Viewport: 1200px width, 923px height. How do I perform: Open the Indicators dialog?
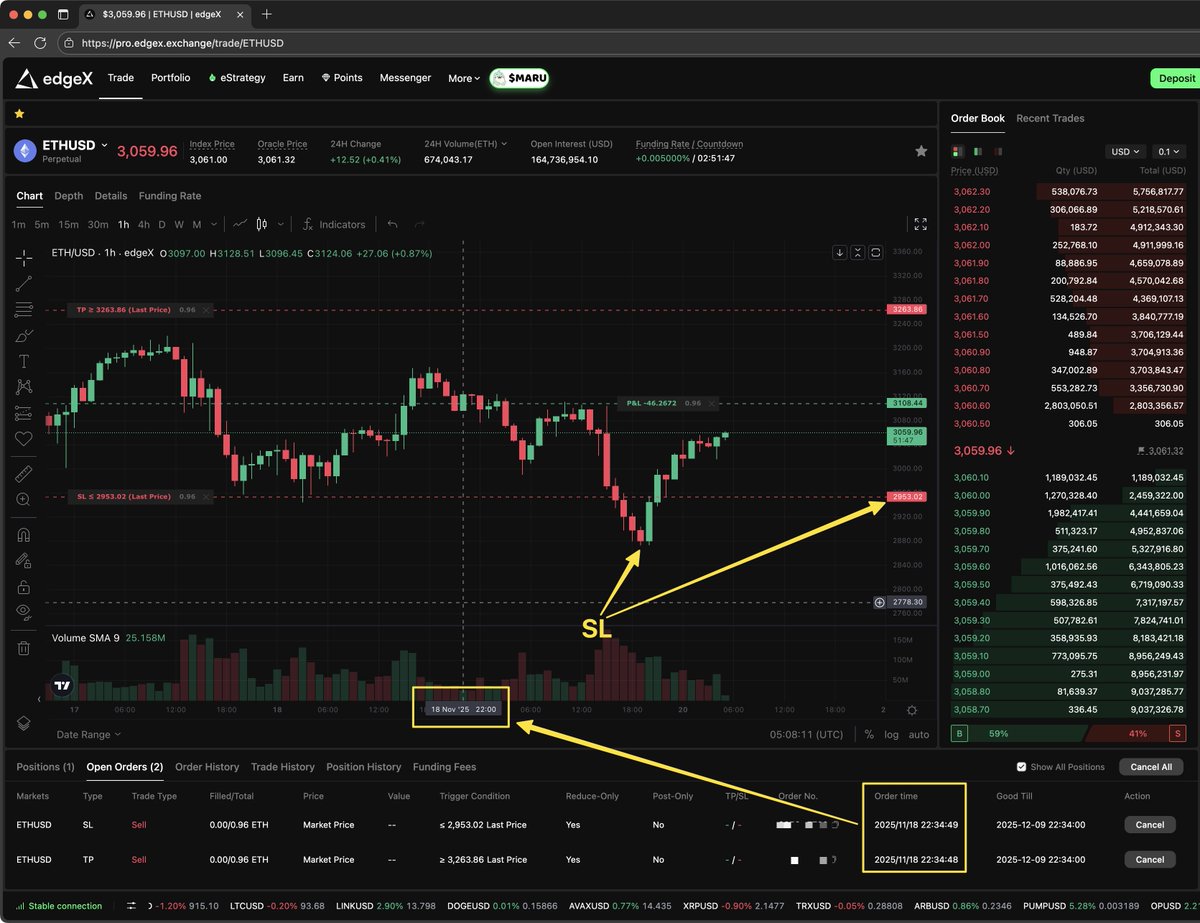point(333,225)
